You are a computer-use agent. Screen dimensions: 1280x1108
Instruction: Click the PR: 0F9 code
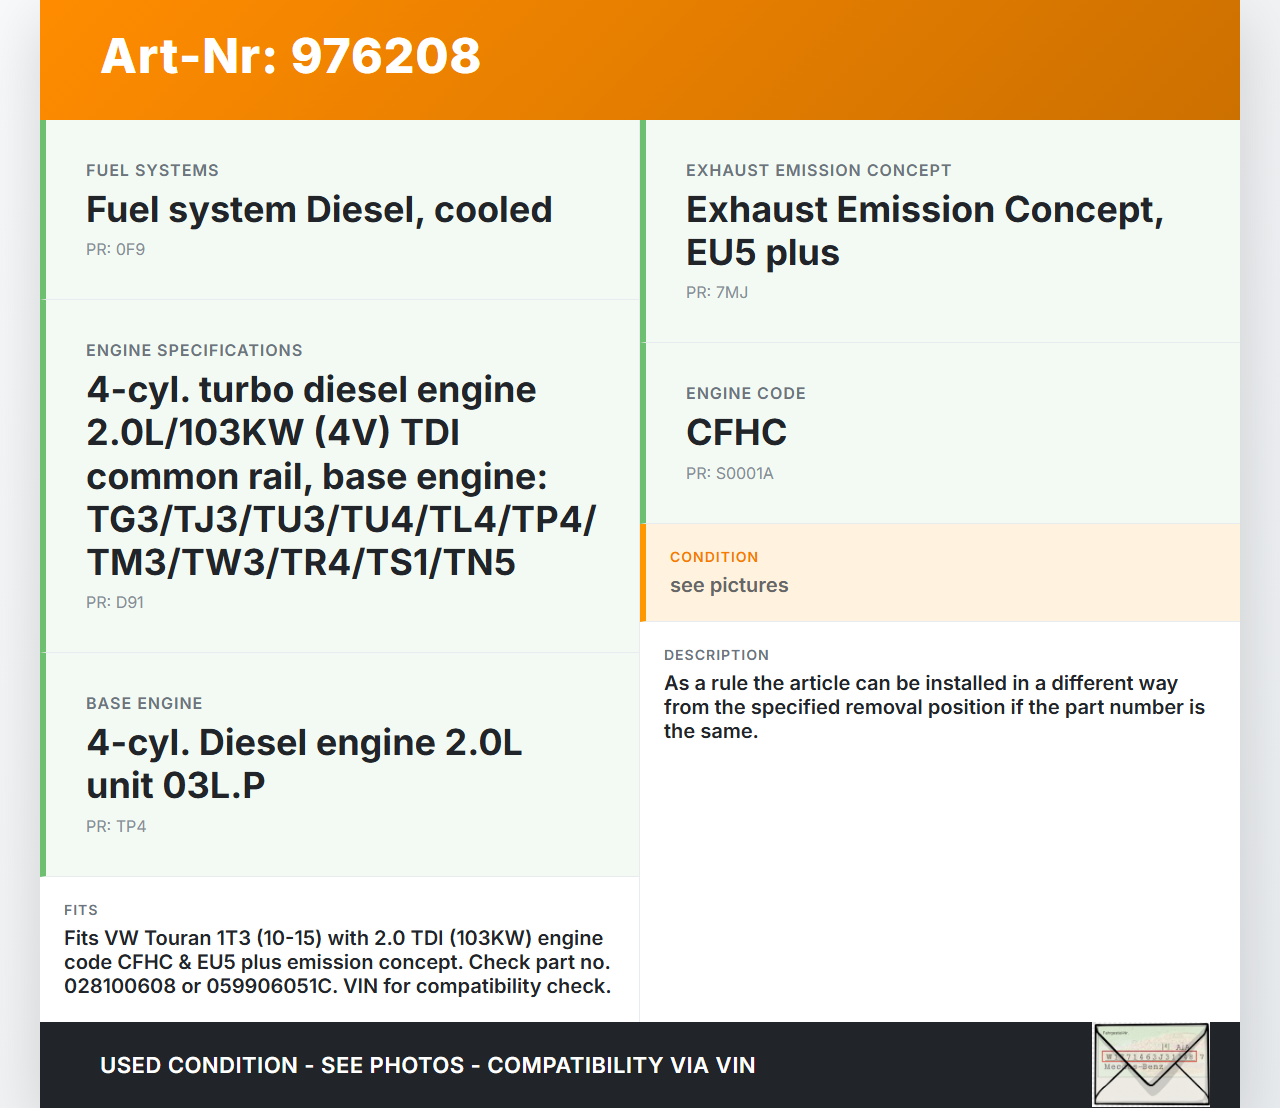(115, 250)
